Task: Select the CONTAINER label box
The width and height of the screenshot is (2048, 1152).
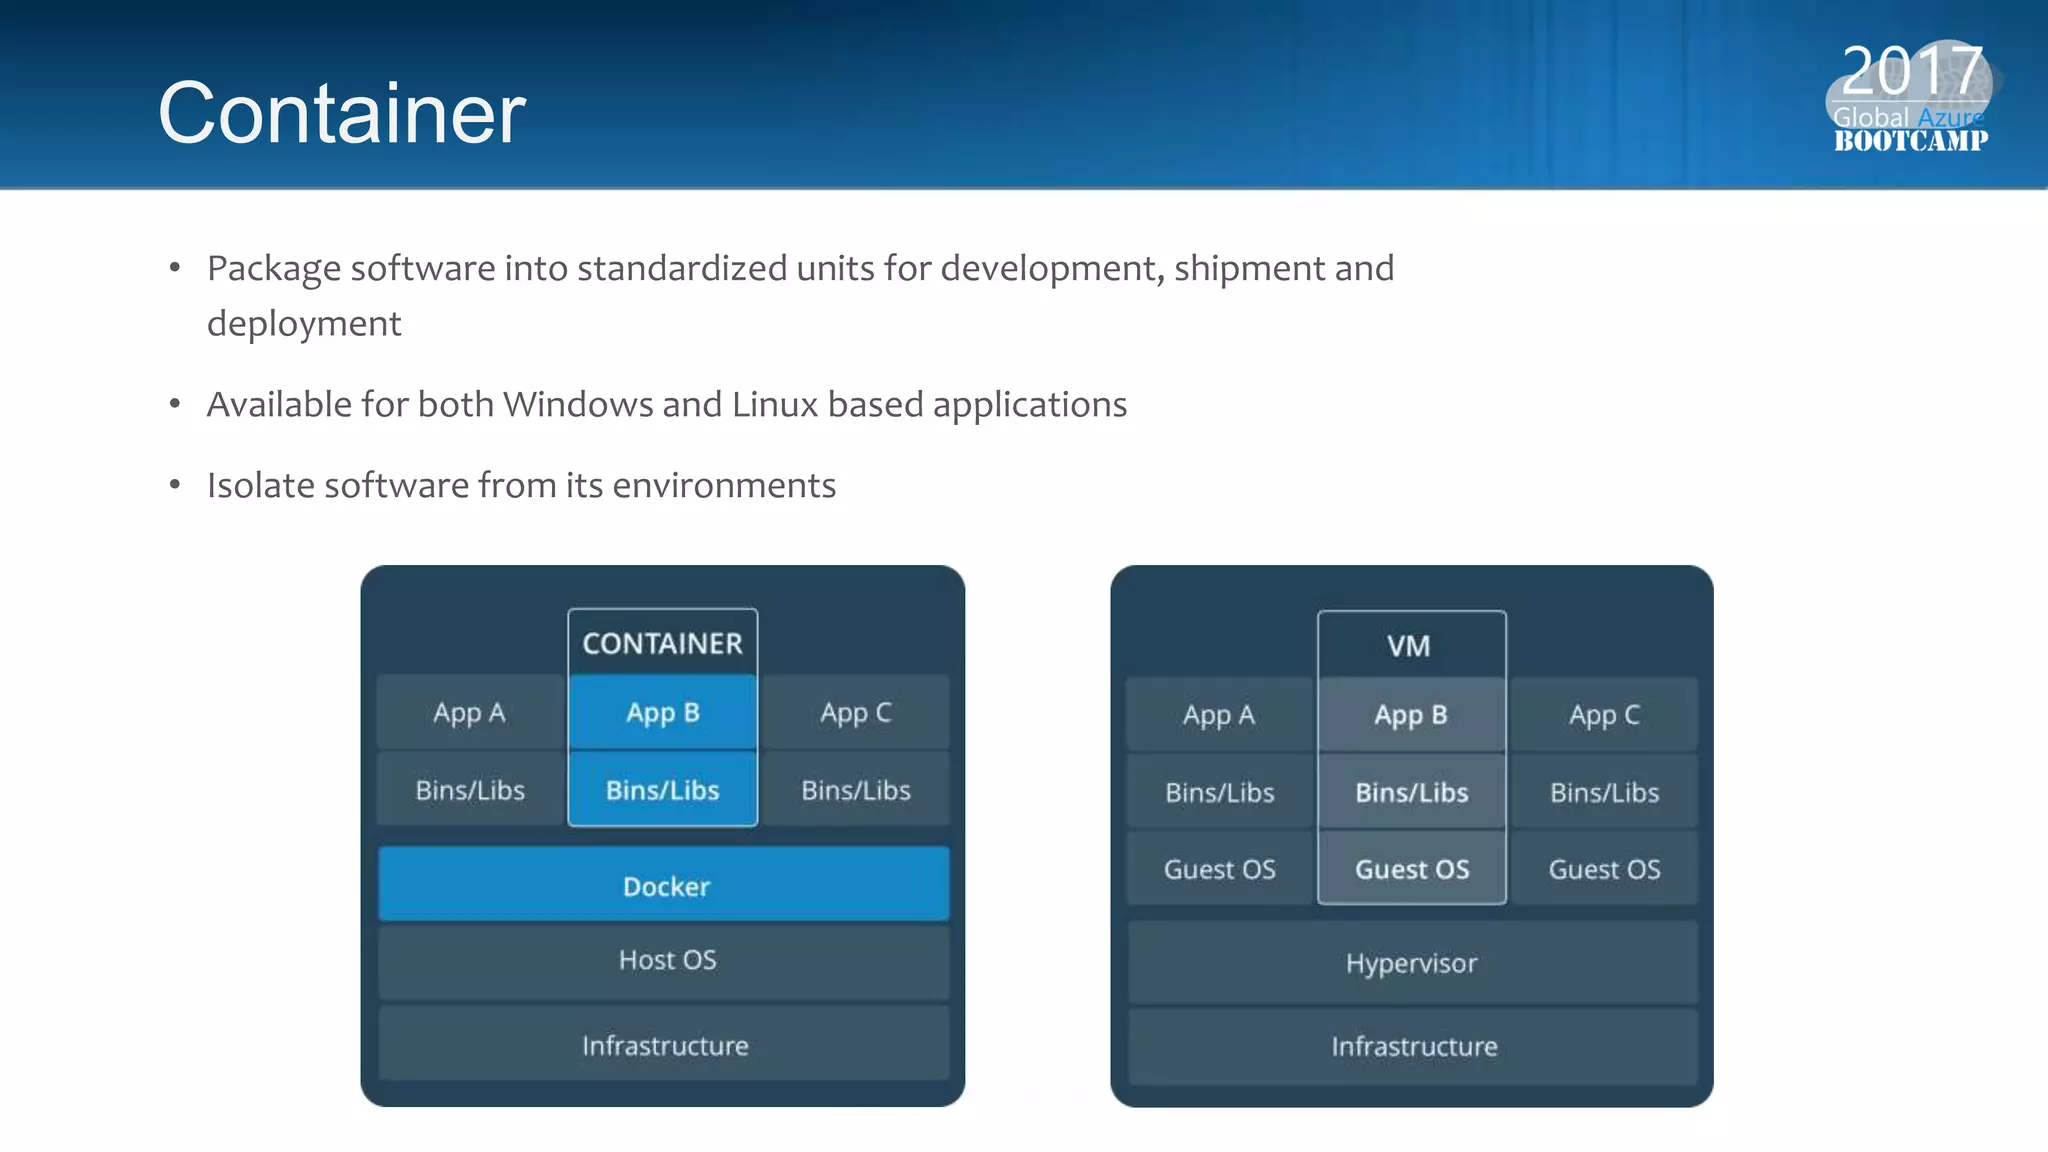Action: (x=662, y=643)
